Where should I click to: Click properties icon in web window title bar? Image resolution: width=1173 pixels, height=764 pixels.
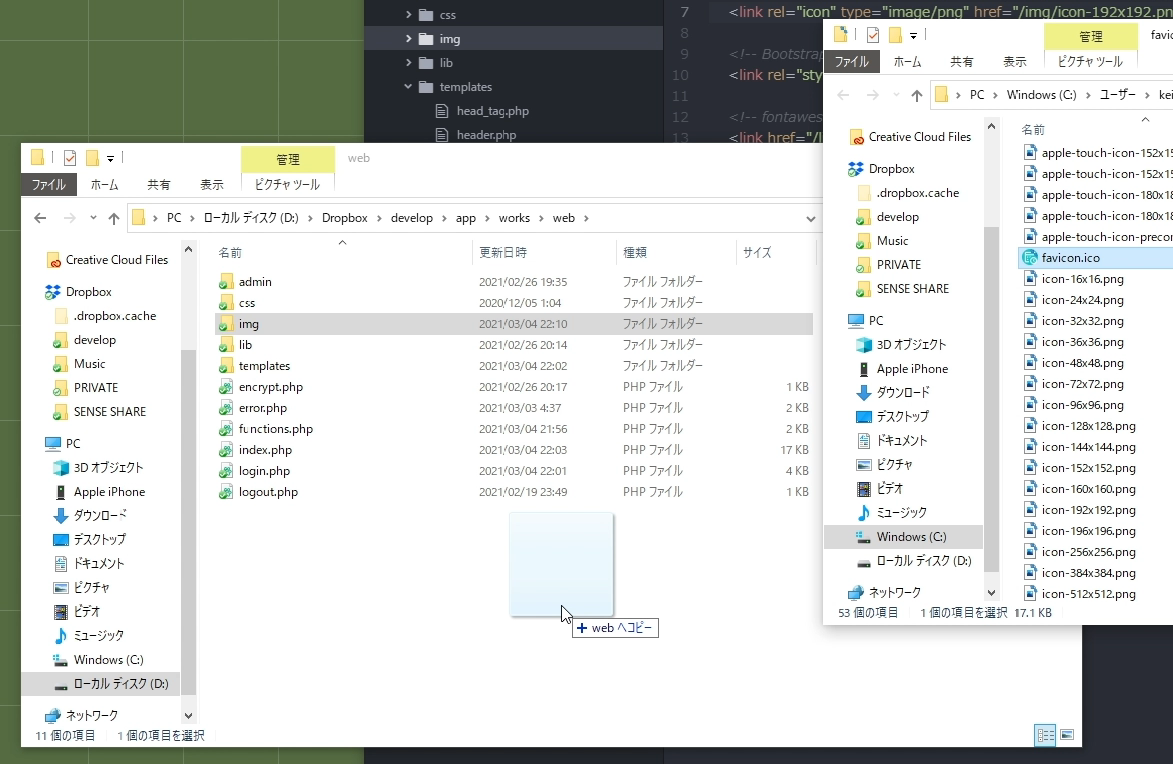pos(70,158)
